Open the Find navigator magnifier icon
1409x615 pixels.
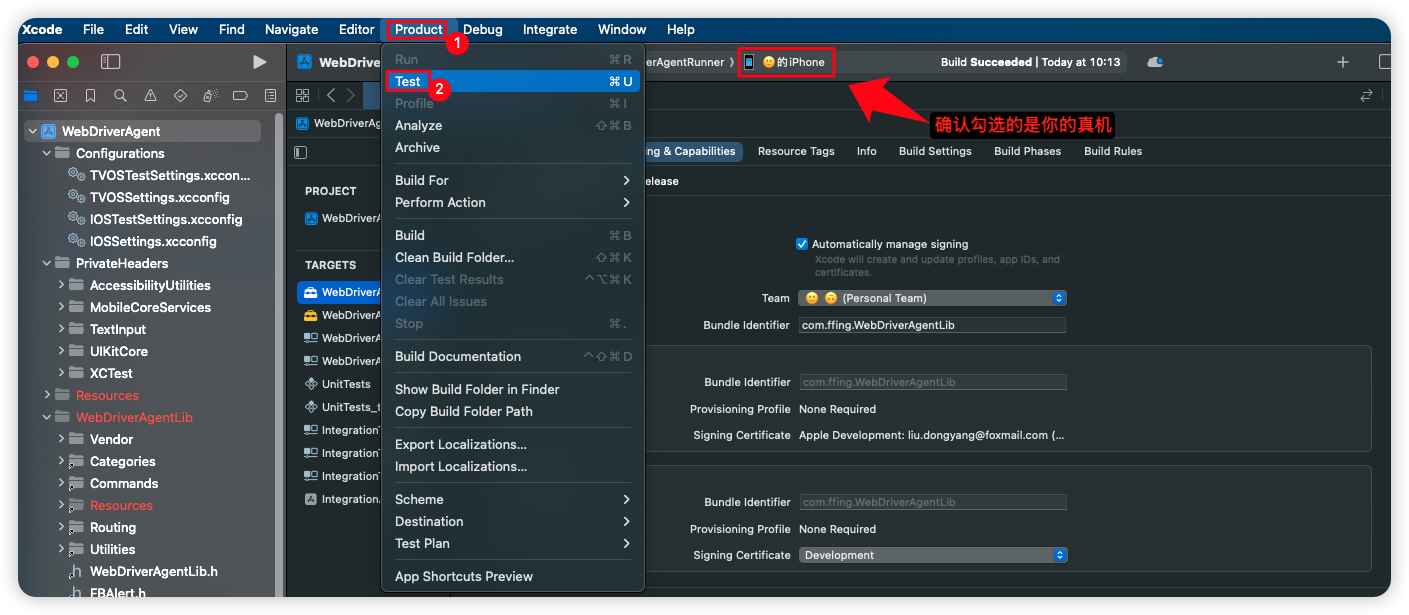click(x=120, y=96)
